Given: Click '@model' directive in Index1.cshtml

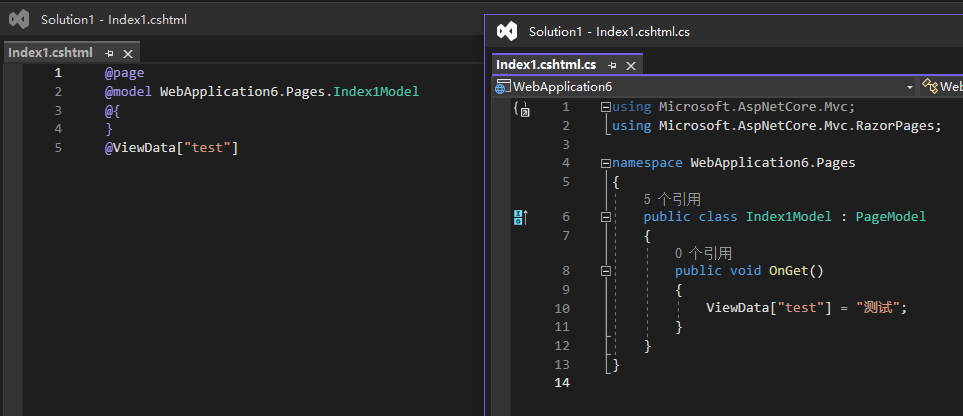Looking at the screenshot, I should pyautogui.click(x=128, y=92).
